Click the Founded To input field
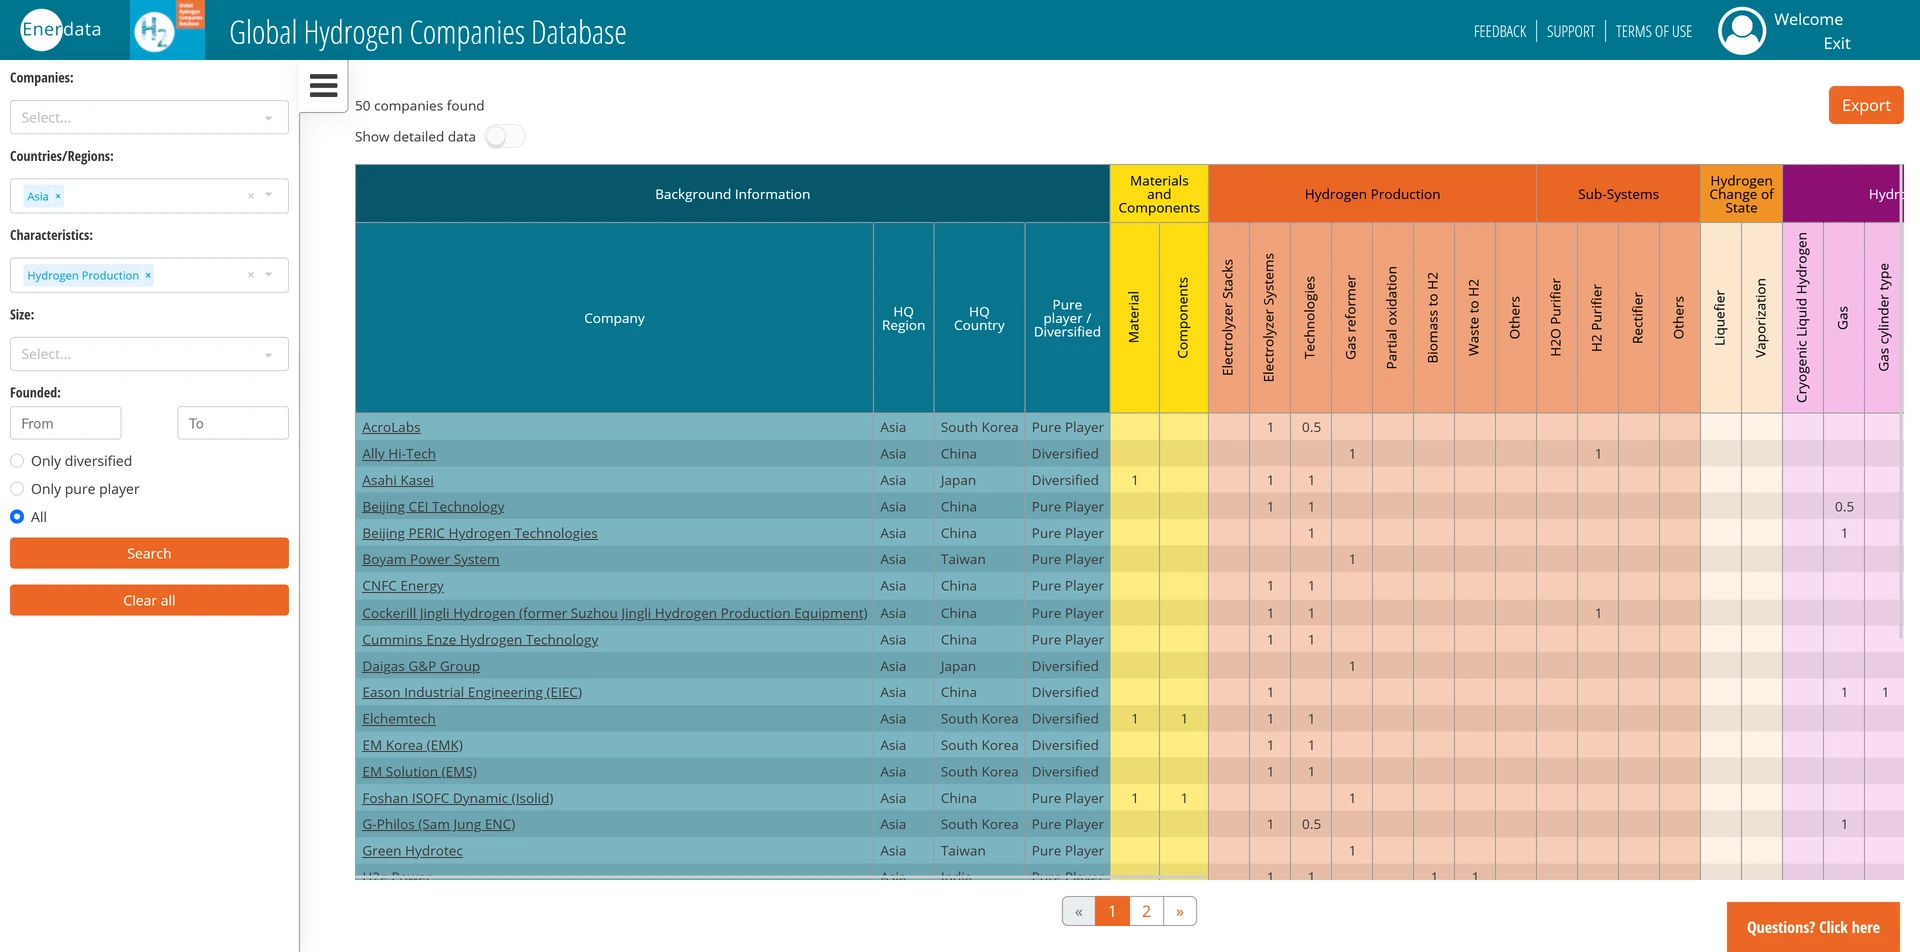This screenshot has height=952, width=1920. [x=233, y=423]
